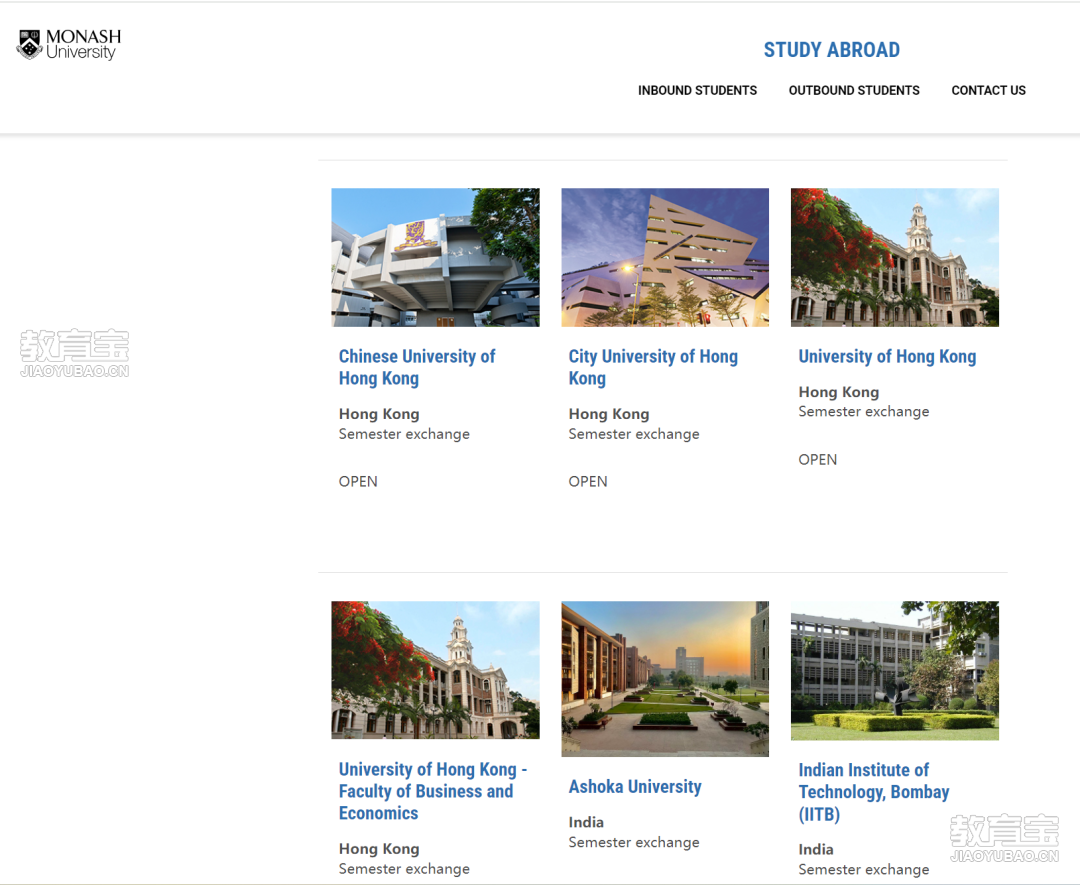Click 'Semester exchange' under Indian Institute of Technology, Bombay

click(864, 870)
